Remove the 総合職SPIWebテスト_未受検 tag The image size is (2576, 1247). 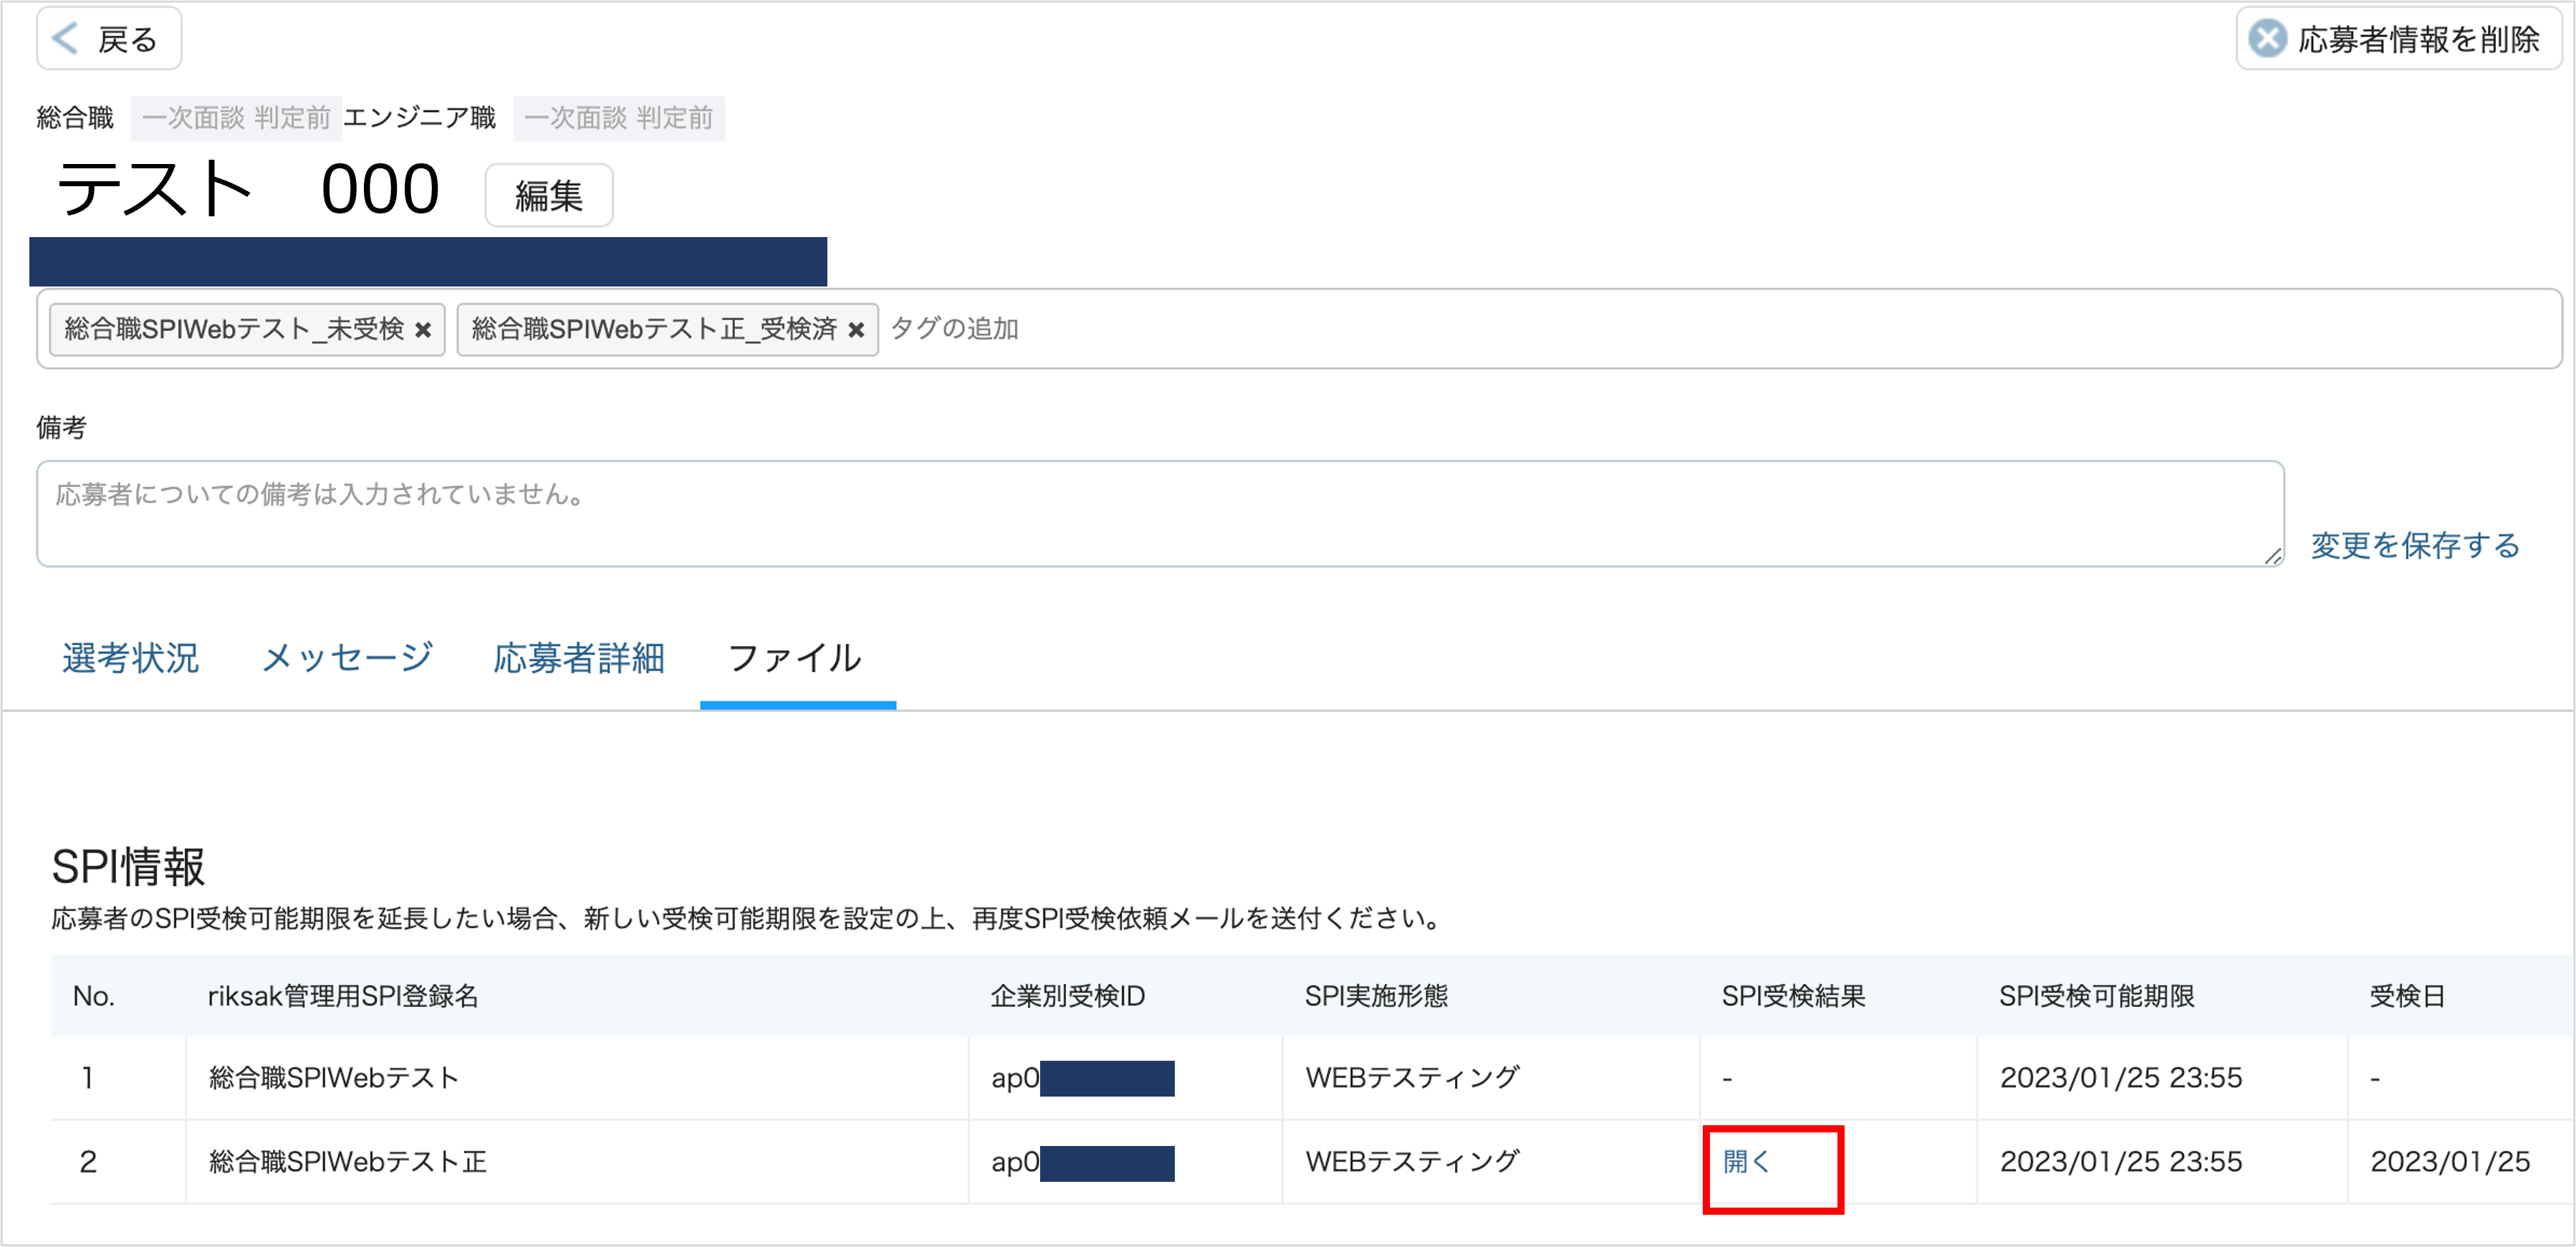[423, 330]
